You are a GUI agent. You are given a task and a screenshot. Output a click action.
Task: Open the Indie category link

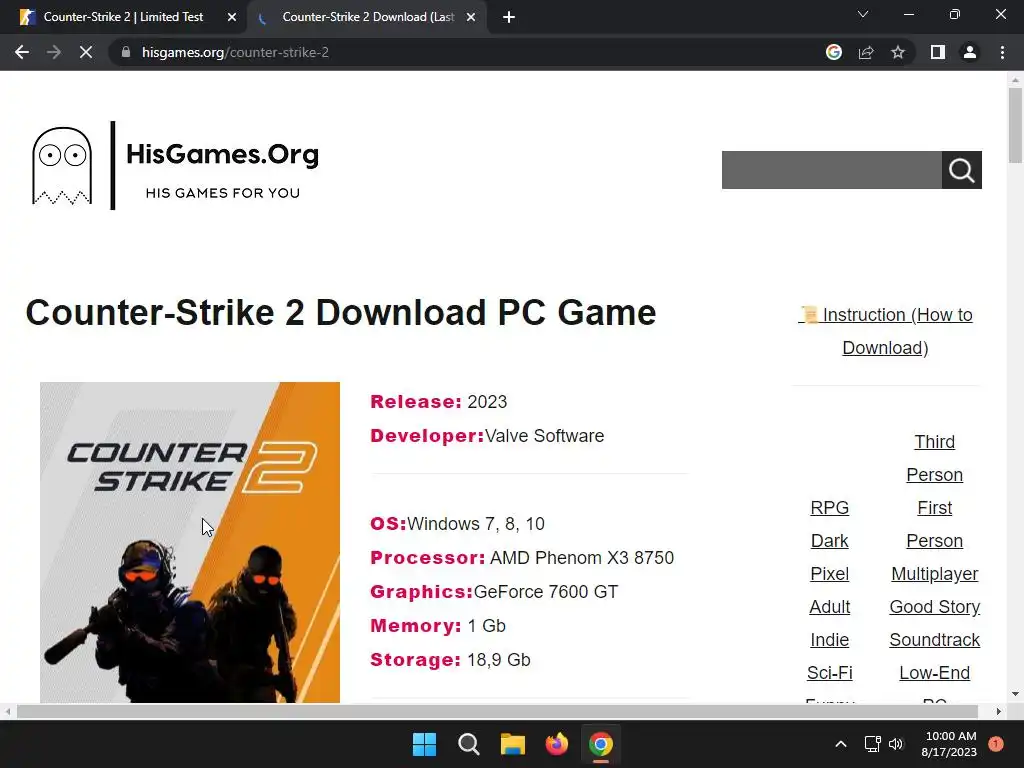829,640
